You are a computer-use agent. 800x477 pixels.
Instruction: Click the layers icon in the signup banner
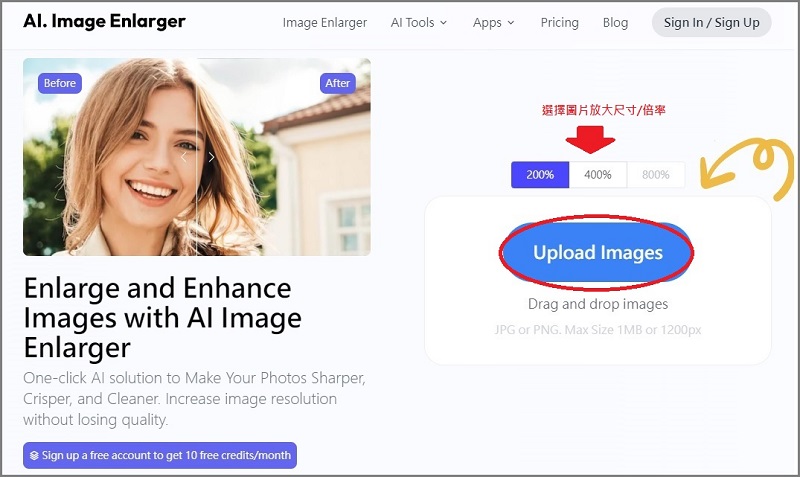34,455
